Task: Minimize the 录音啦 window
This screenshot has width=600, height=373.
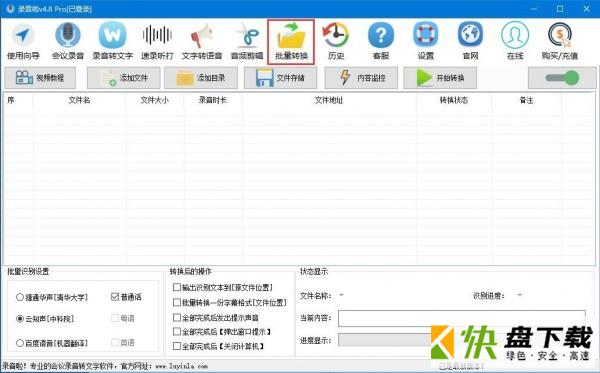Action: pyautogui.click(x=534, y=9)
